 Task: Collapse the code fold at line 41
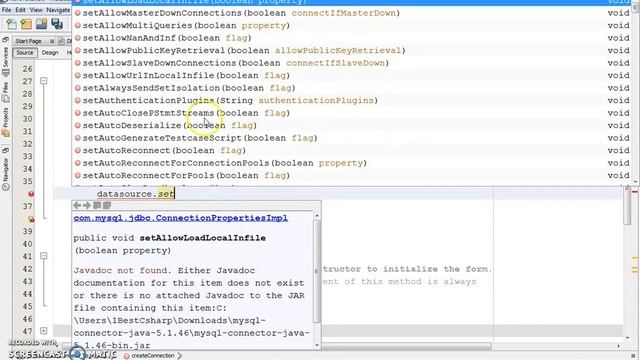[44, 256]
